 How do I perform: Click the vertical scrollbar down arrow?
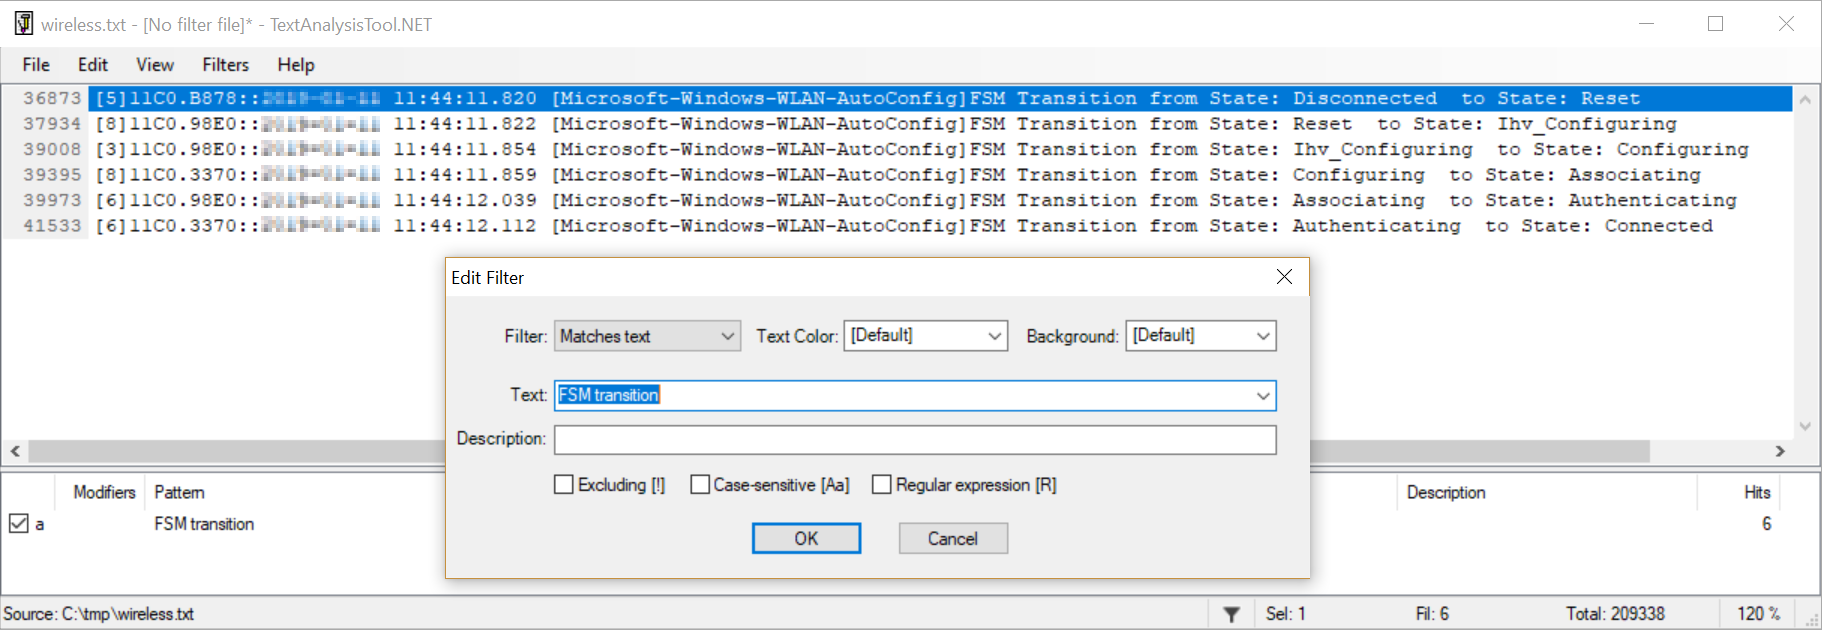click(x=1805, y=426)
